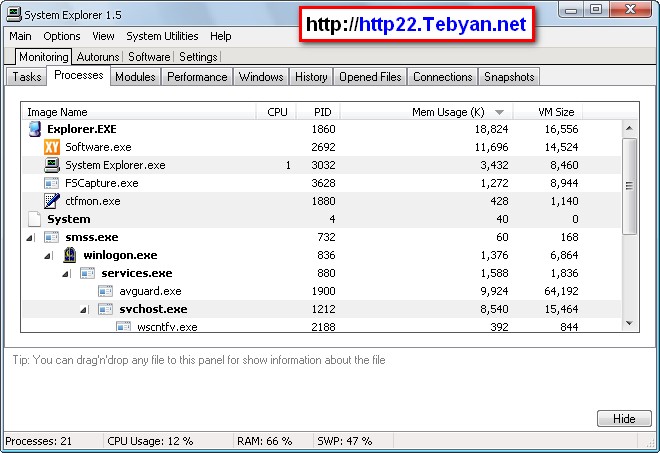Viewport: 660px width, 453px height.
Task: Select the ctfmon.exe process row
Action: (322, 201)
